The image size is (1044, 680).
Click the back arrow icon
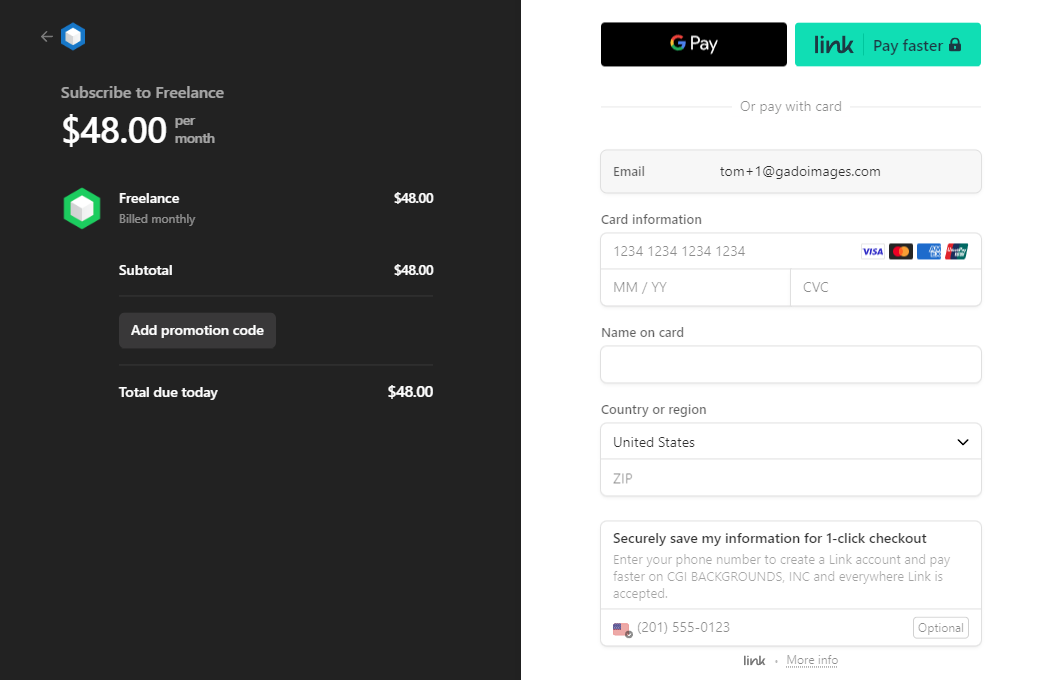coord(46,37)
